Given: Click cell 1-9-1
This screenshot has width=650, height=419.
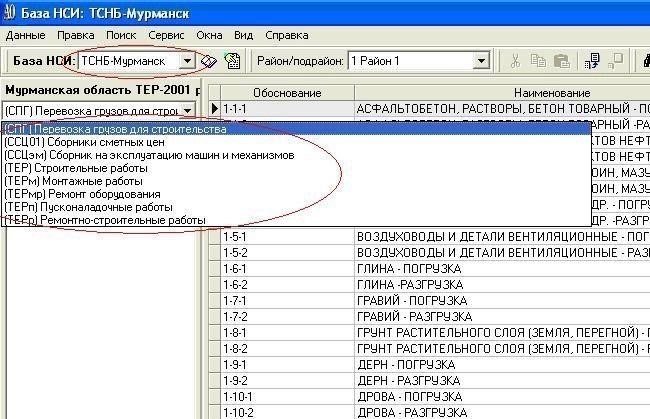Looking at the screenshot, I should point(287,365).
